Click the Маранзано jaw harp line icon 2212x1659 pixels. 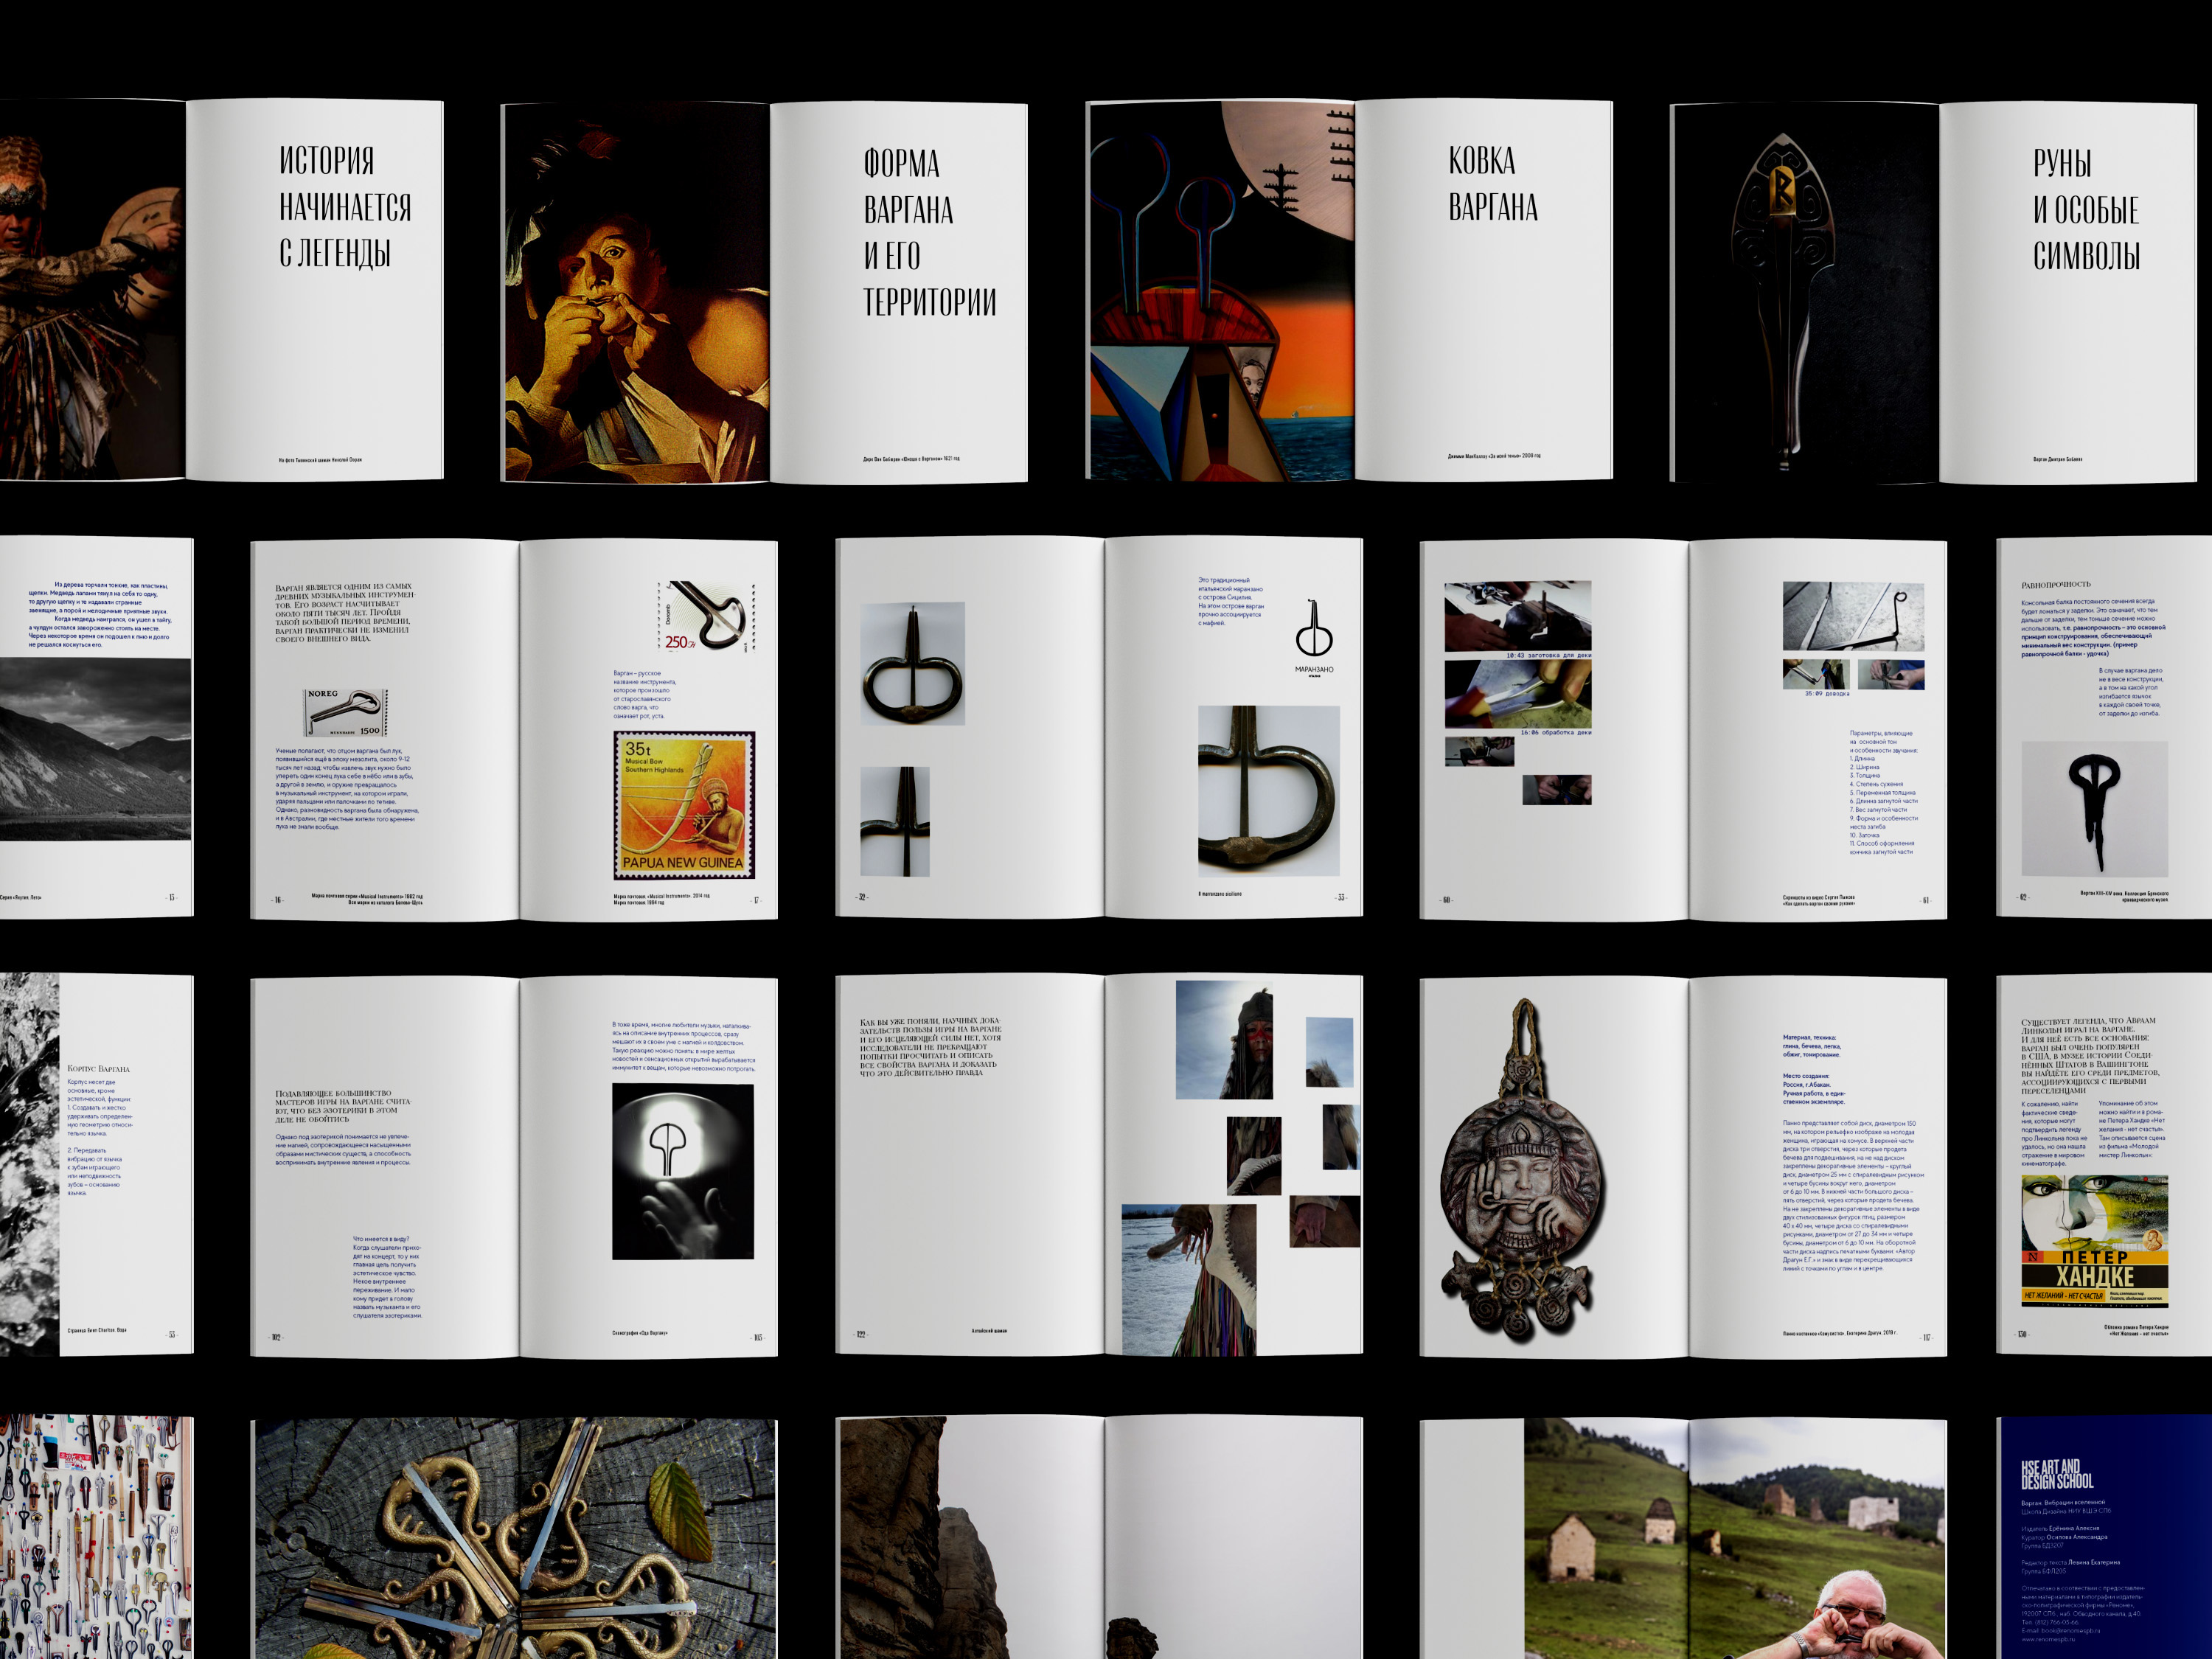1313,630
